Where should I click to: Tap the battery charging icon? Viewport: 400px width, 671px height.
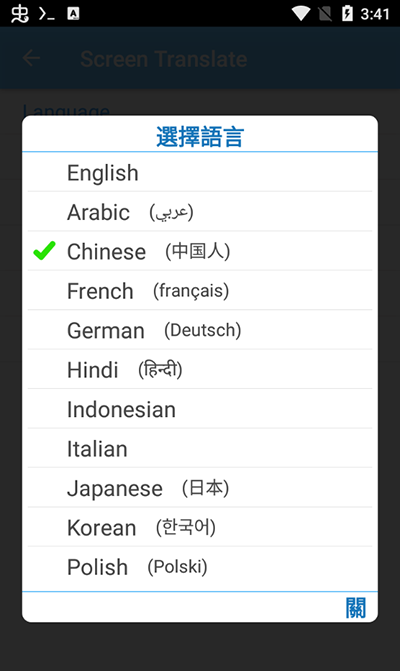[x=347, y=13]
